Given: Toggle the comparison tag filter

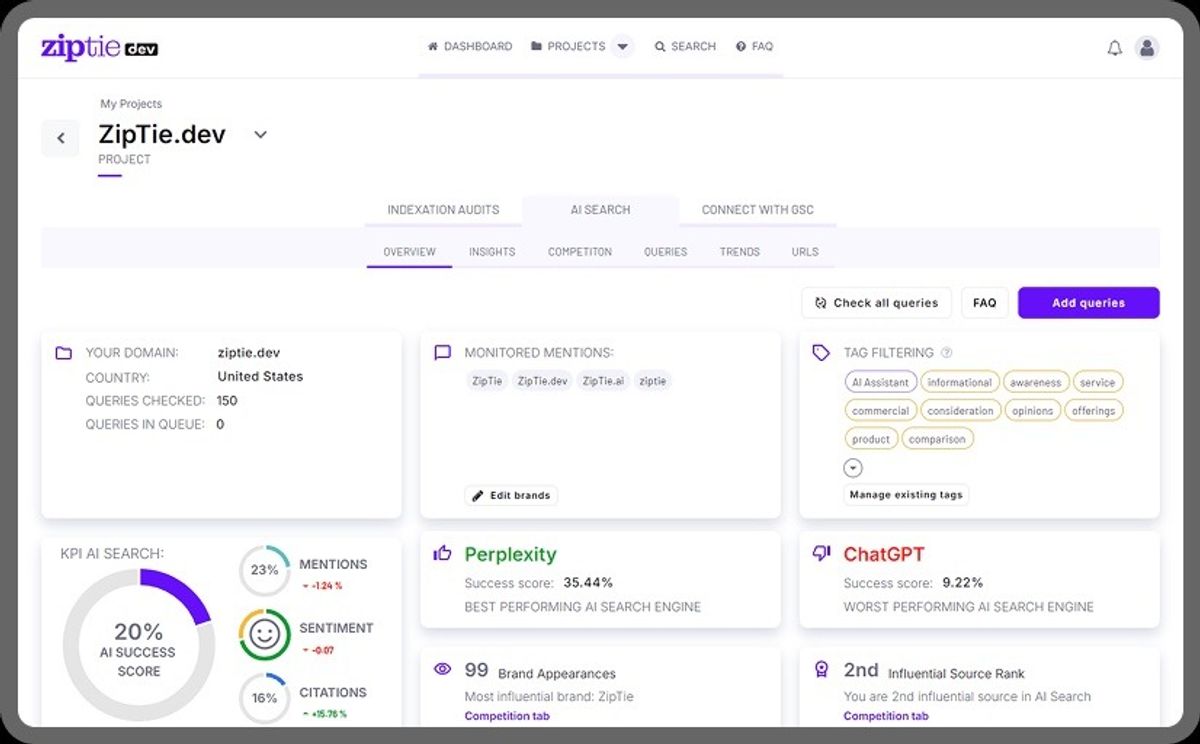Looking at the screenshot, I should click(937, 438).
